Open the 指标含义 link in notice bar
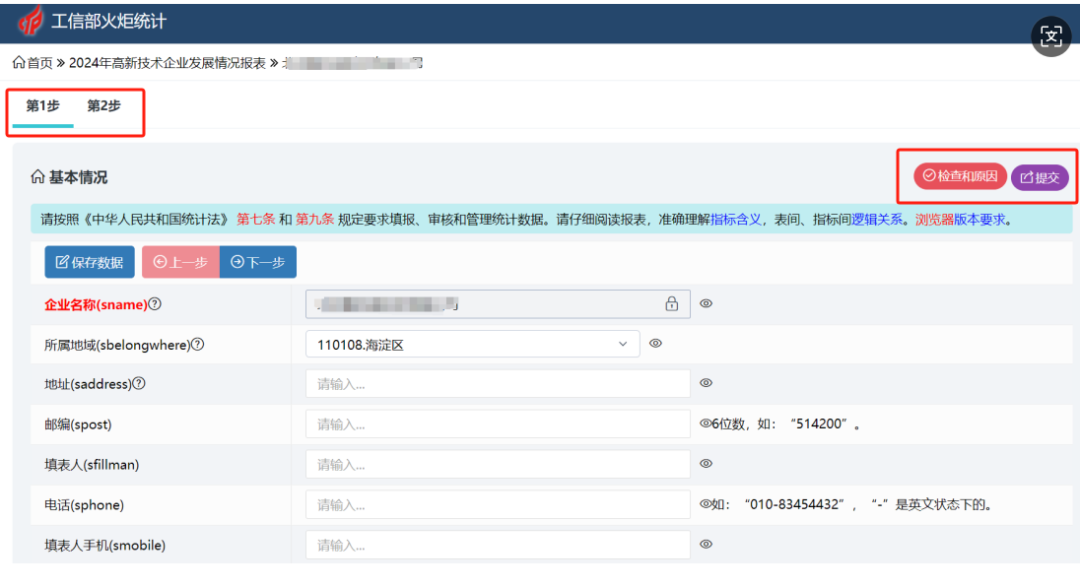 [x=736, y=219]
